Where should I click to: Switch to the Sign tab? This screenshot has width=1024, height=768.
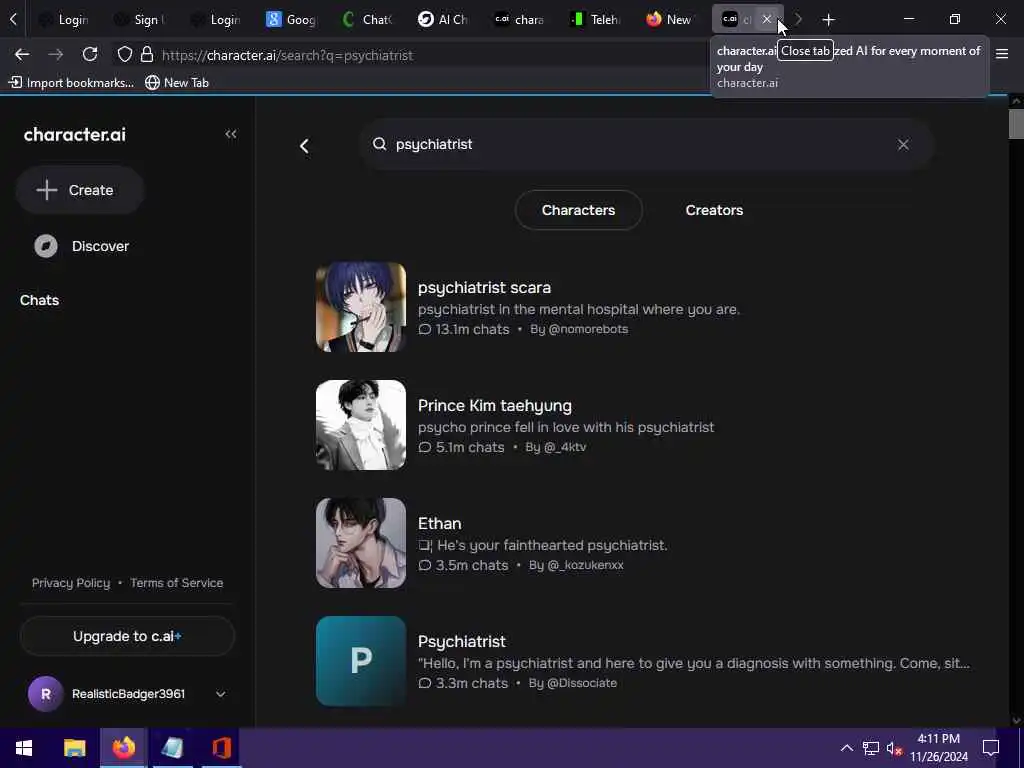pyautogui.click(x=140, y=20)
